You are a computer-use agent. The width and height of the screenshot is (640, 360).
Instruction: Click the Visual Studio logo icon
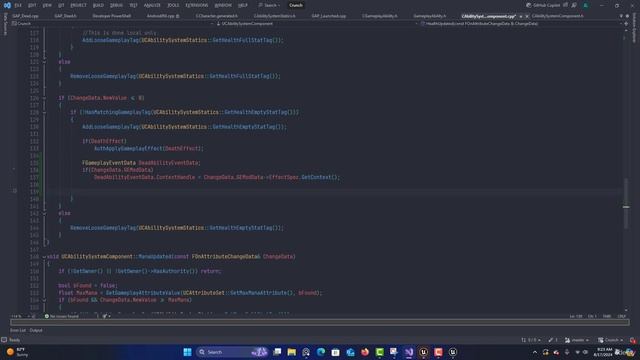(x=7, y=5)
